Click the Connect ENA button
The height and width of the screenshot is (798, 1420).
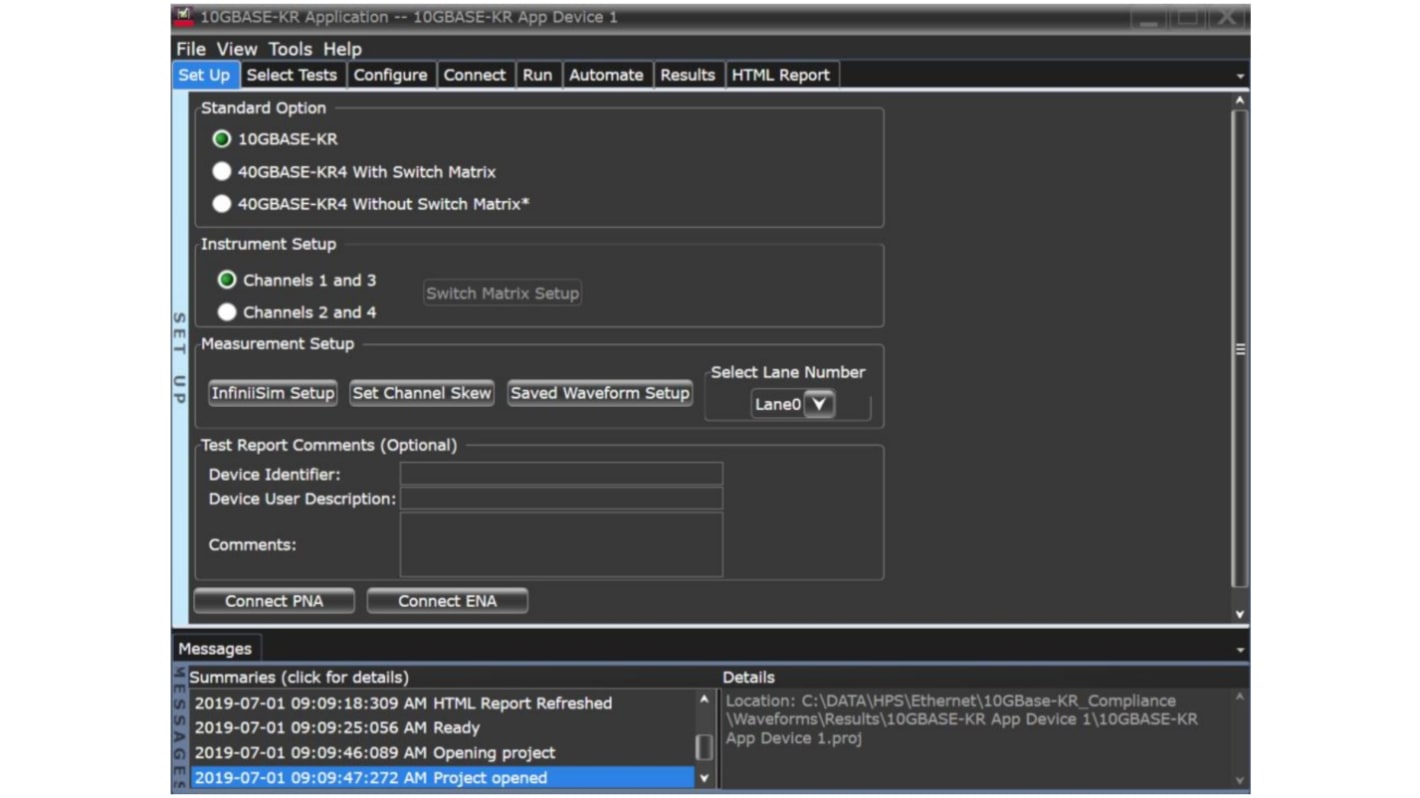pyautogui.click(x=447, y=601)
